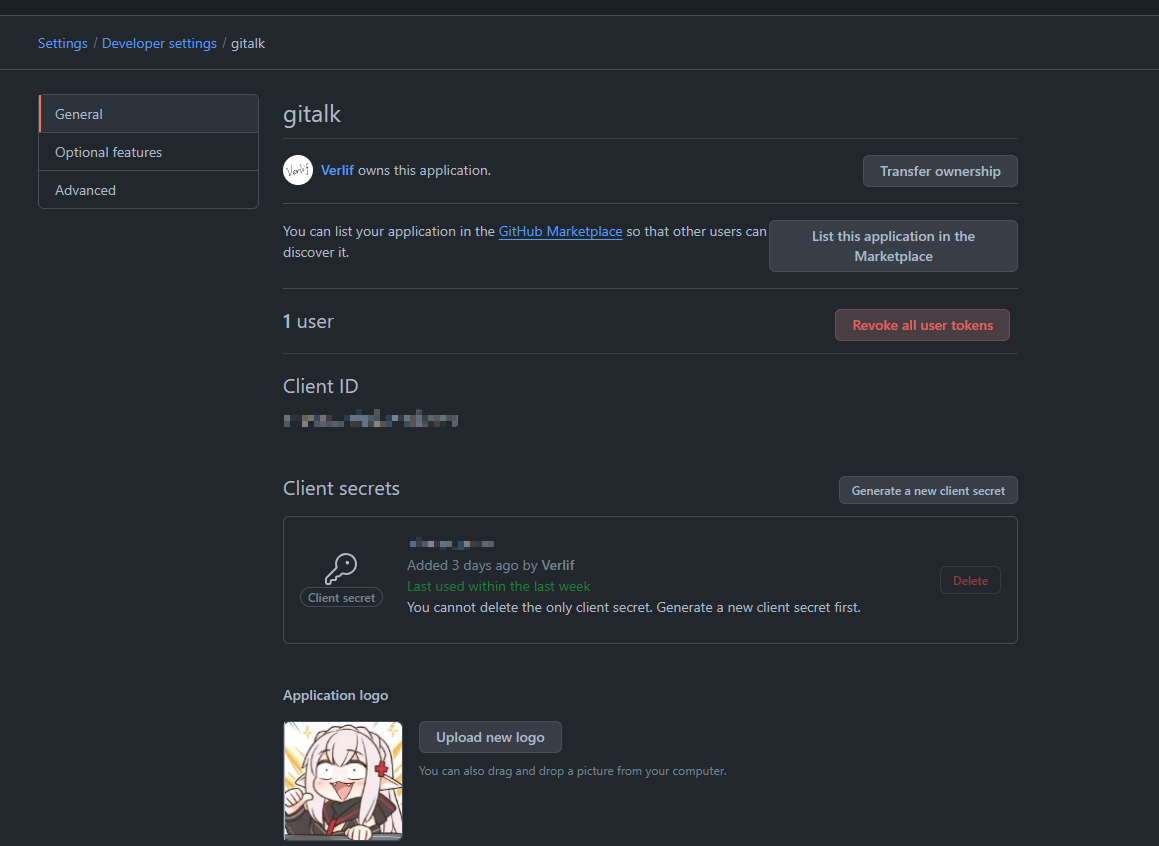Screen dimensions: 1159x846
Task: Click the Verlif owner avatar icon
Action: click(x=298, y=170)
